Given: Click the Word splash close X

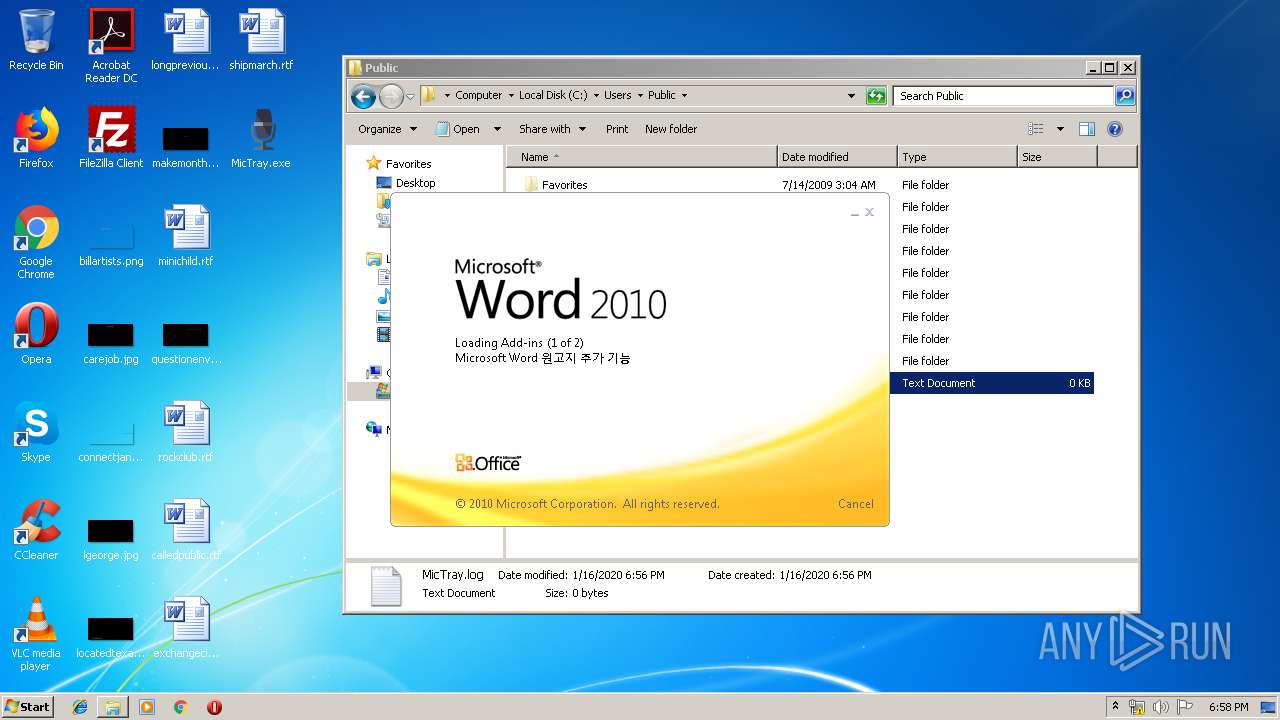Looking at the screenshot, I should click(869, 212).
